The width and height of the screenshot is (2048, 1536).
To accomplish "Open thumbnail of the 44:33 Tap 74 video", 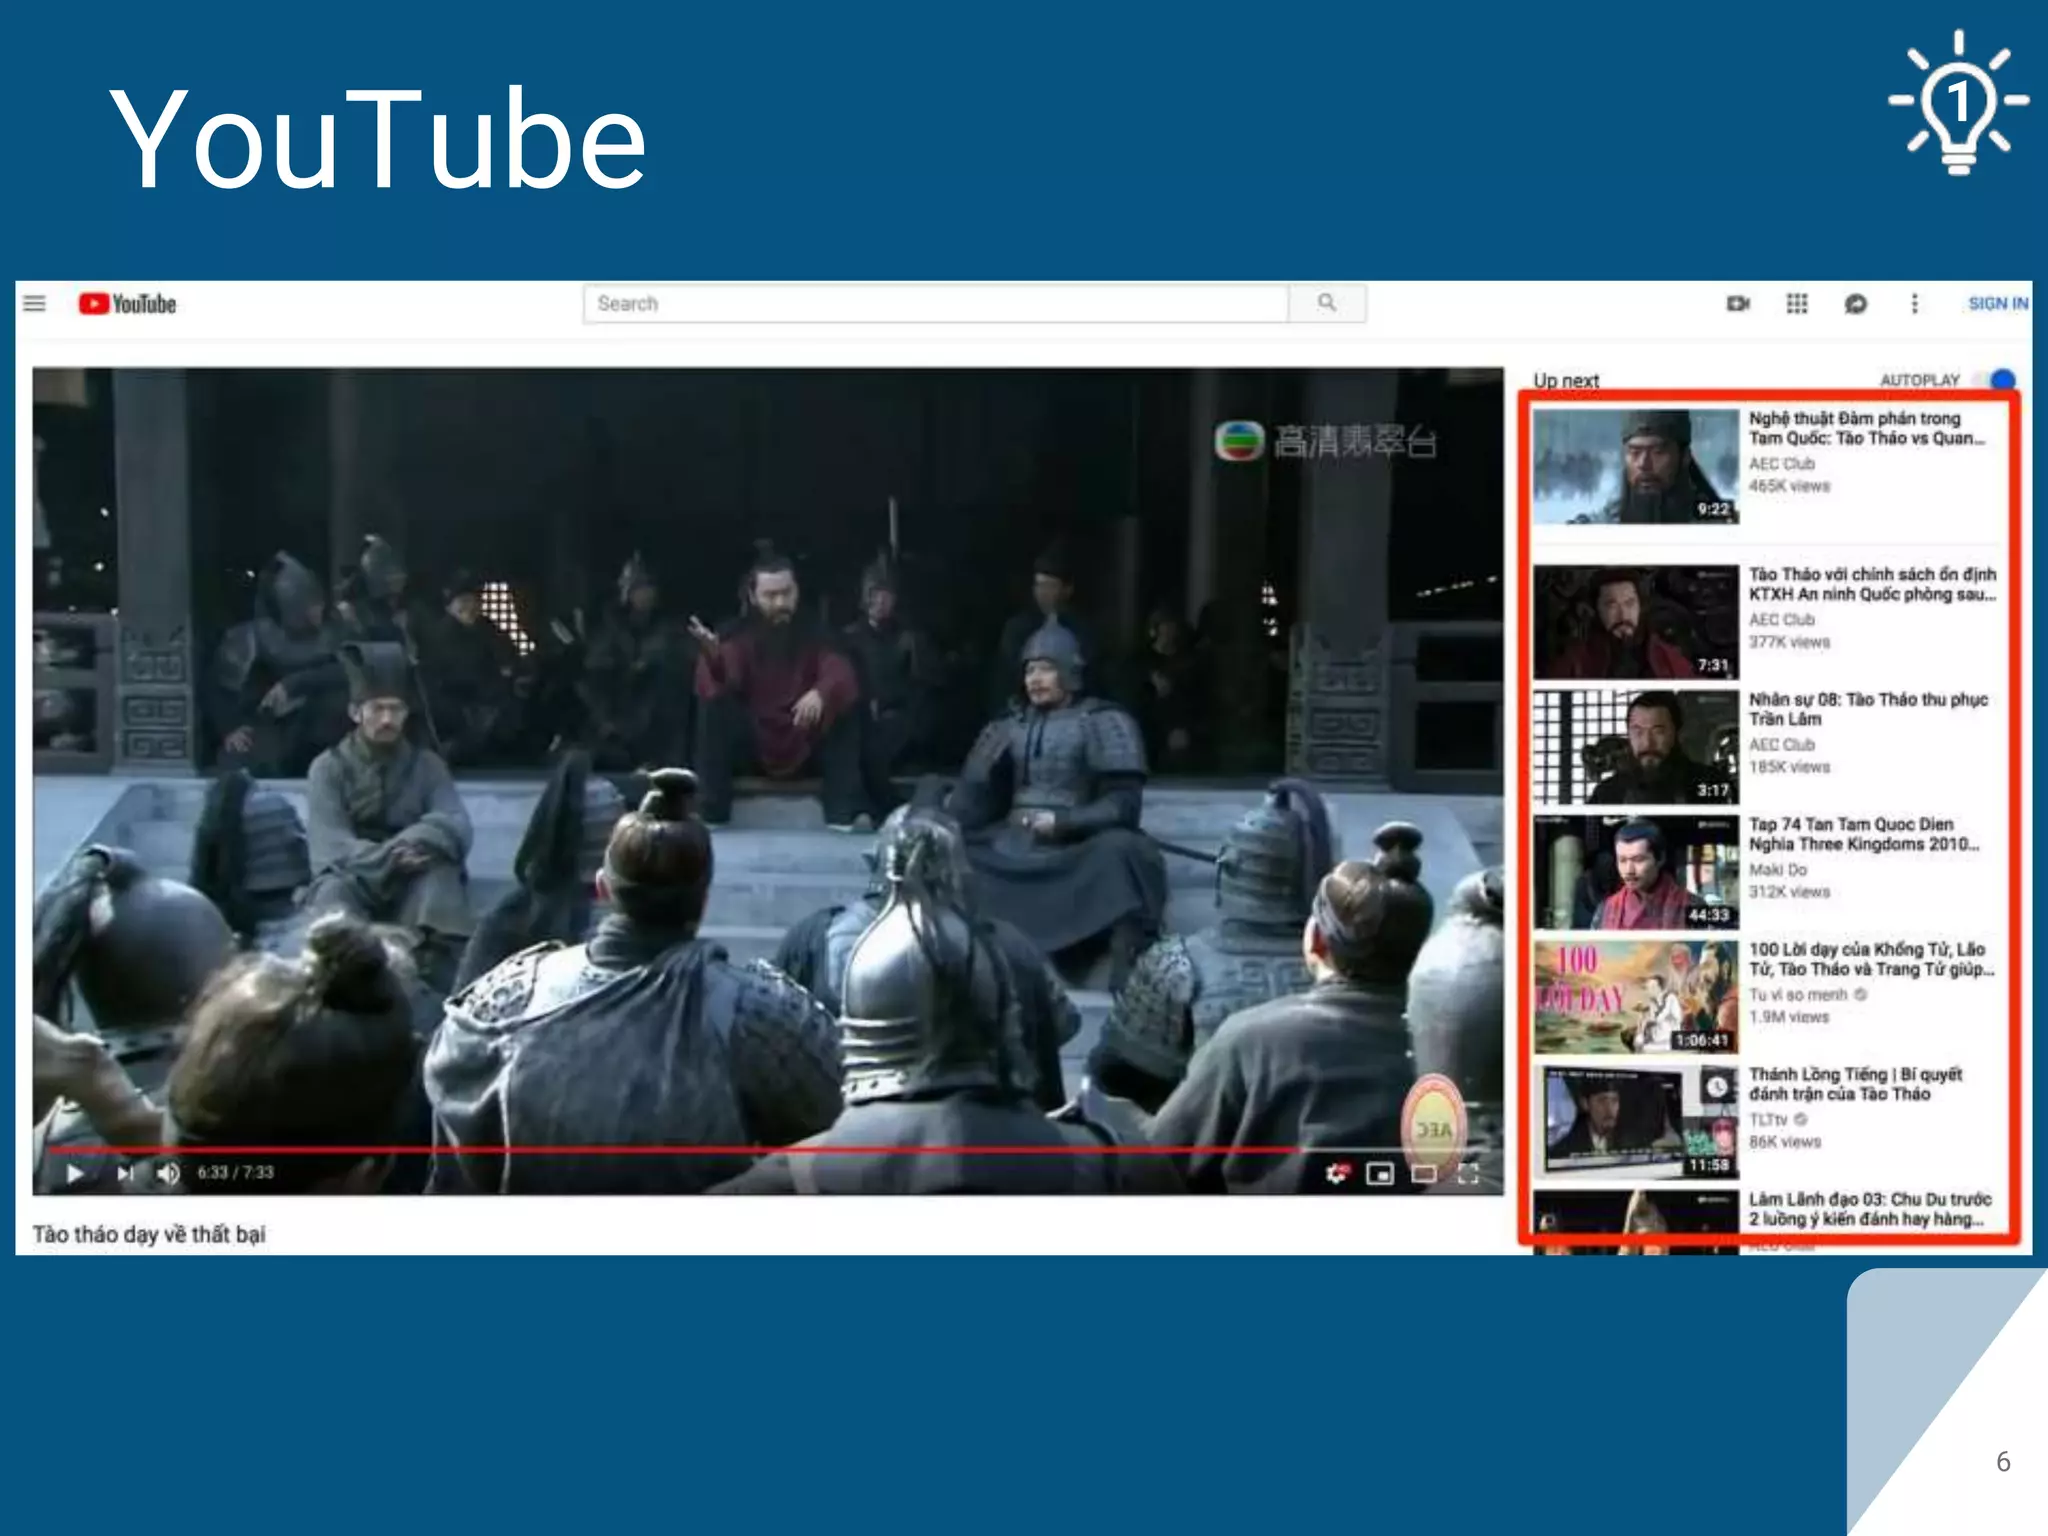I will (x=1636, y=872).
